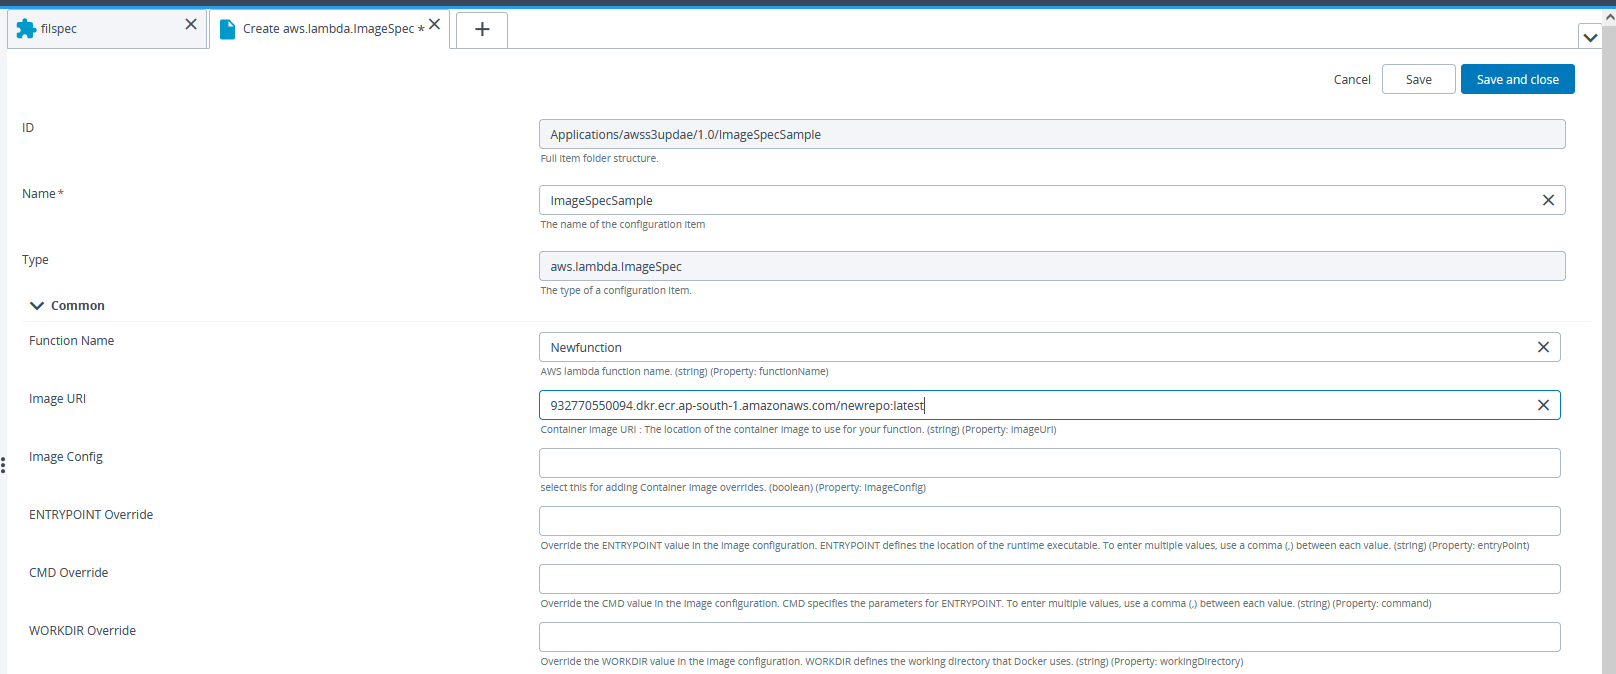Screen dimensions: 1616x674
Task: Collapse the Common section
Action: point(37,306)
